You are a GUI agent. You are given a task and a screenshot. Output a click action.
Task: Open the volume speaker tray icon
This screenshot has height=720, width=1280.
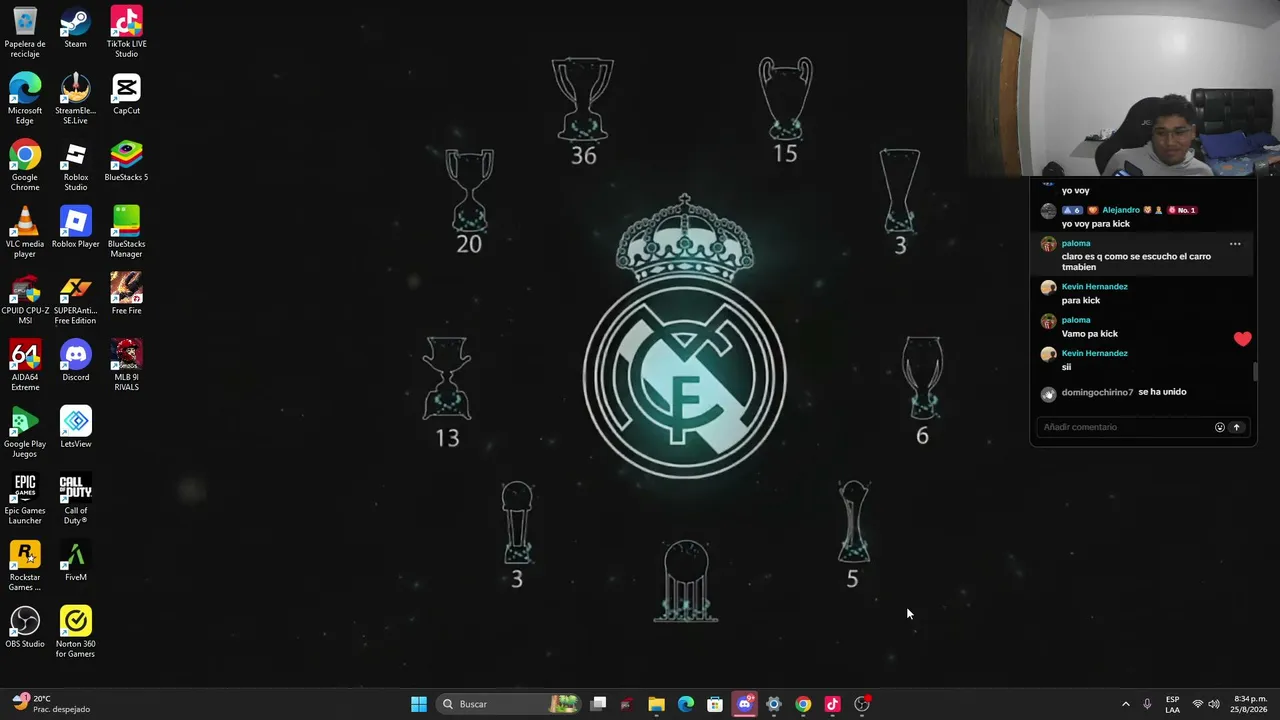point(1214,704)
